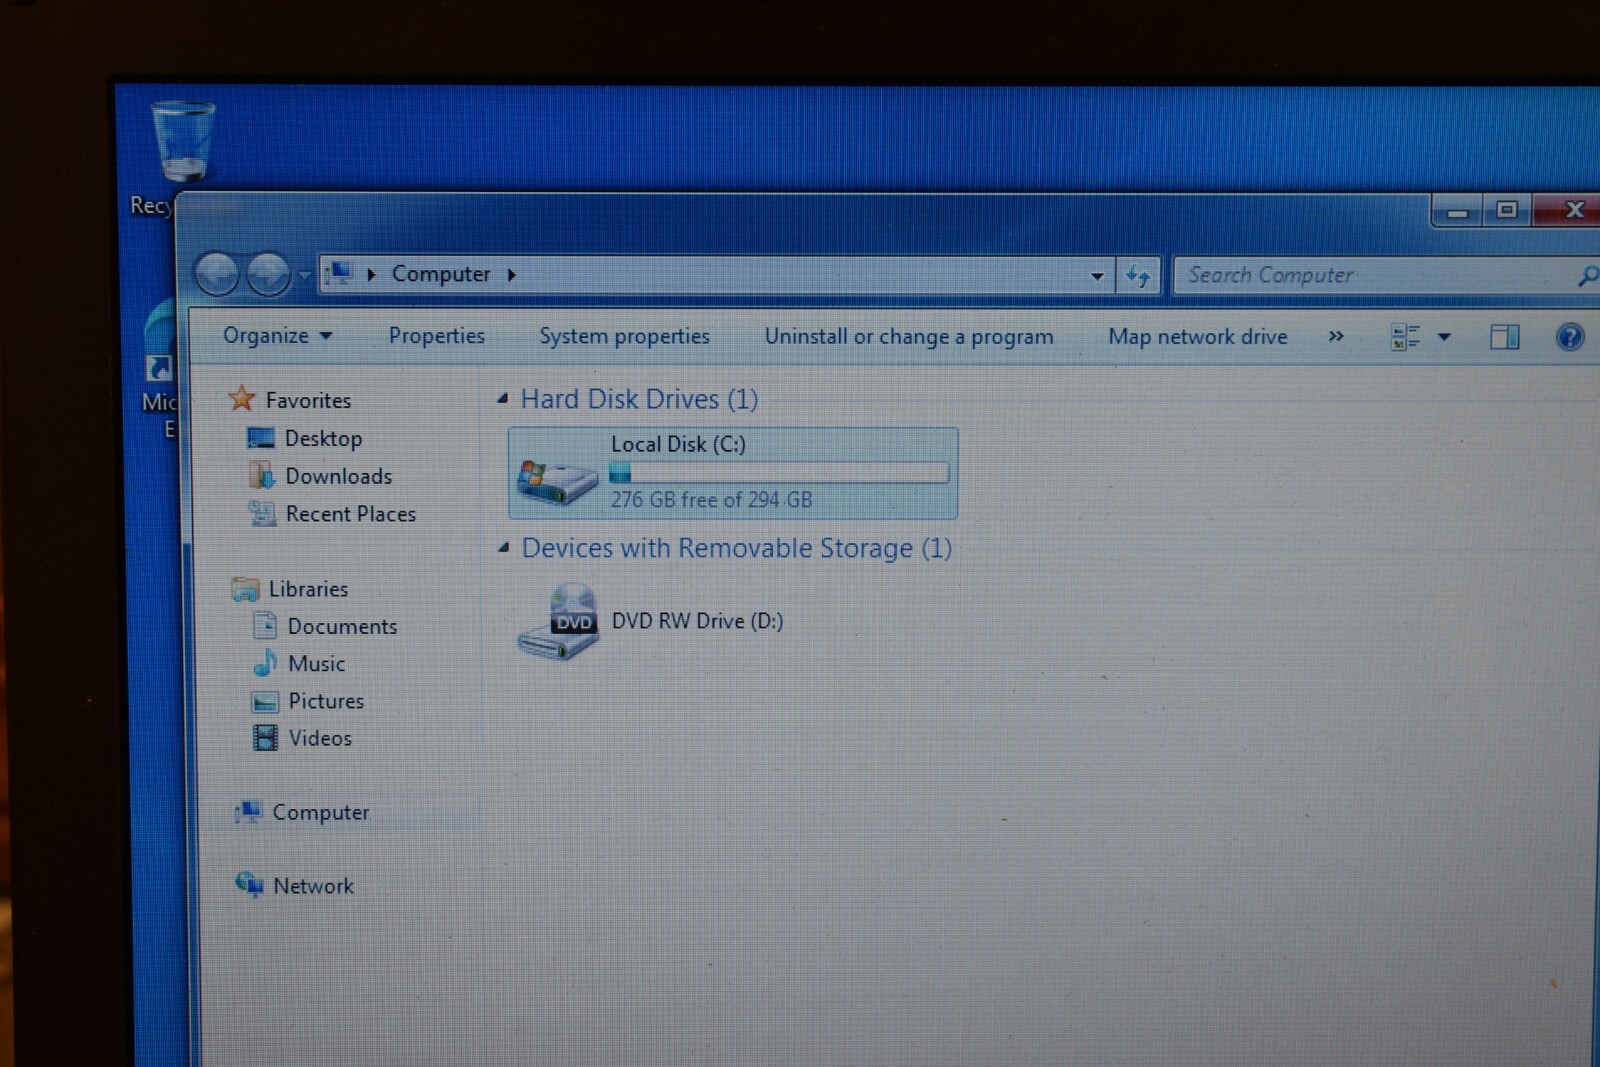
Task: Click the refresh button beside address bar
Action: coord(1138,275)
